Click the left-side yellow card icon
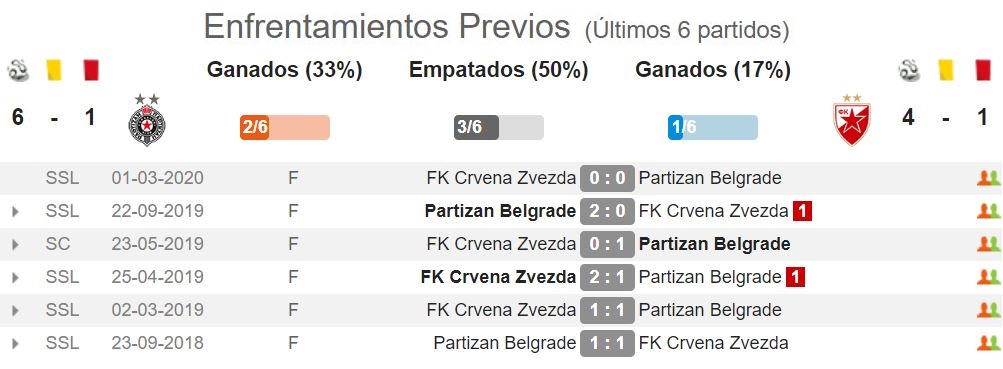This screenshot has width=1003, height=369. tap(54, 70)
